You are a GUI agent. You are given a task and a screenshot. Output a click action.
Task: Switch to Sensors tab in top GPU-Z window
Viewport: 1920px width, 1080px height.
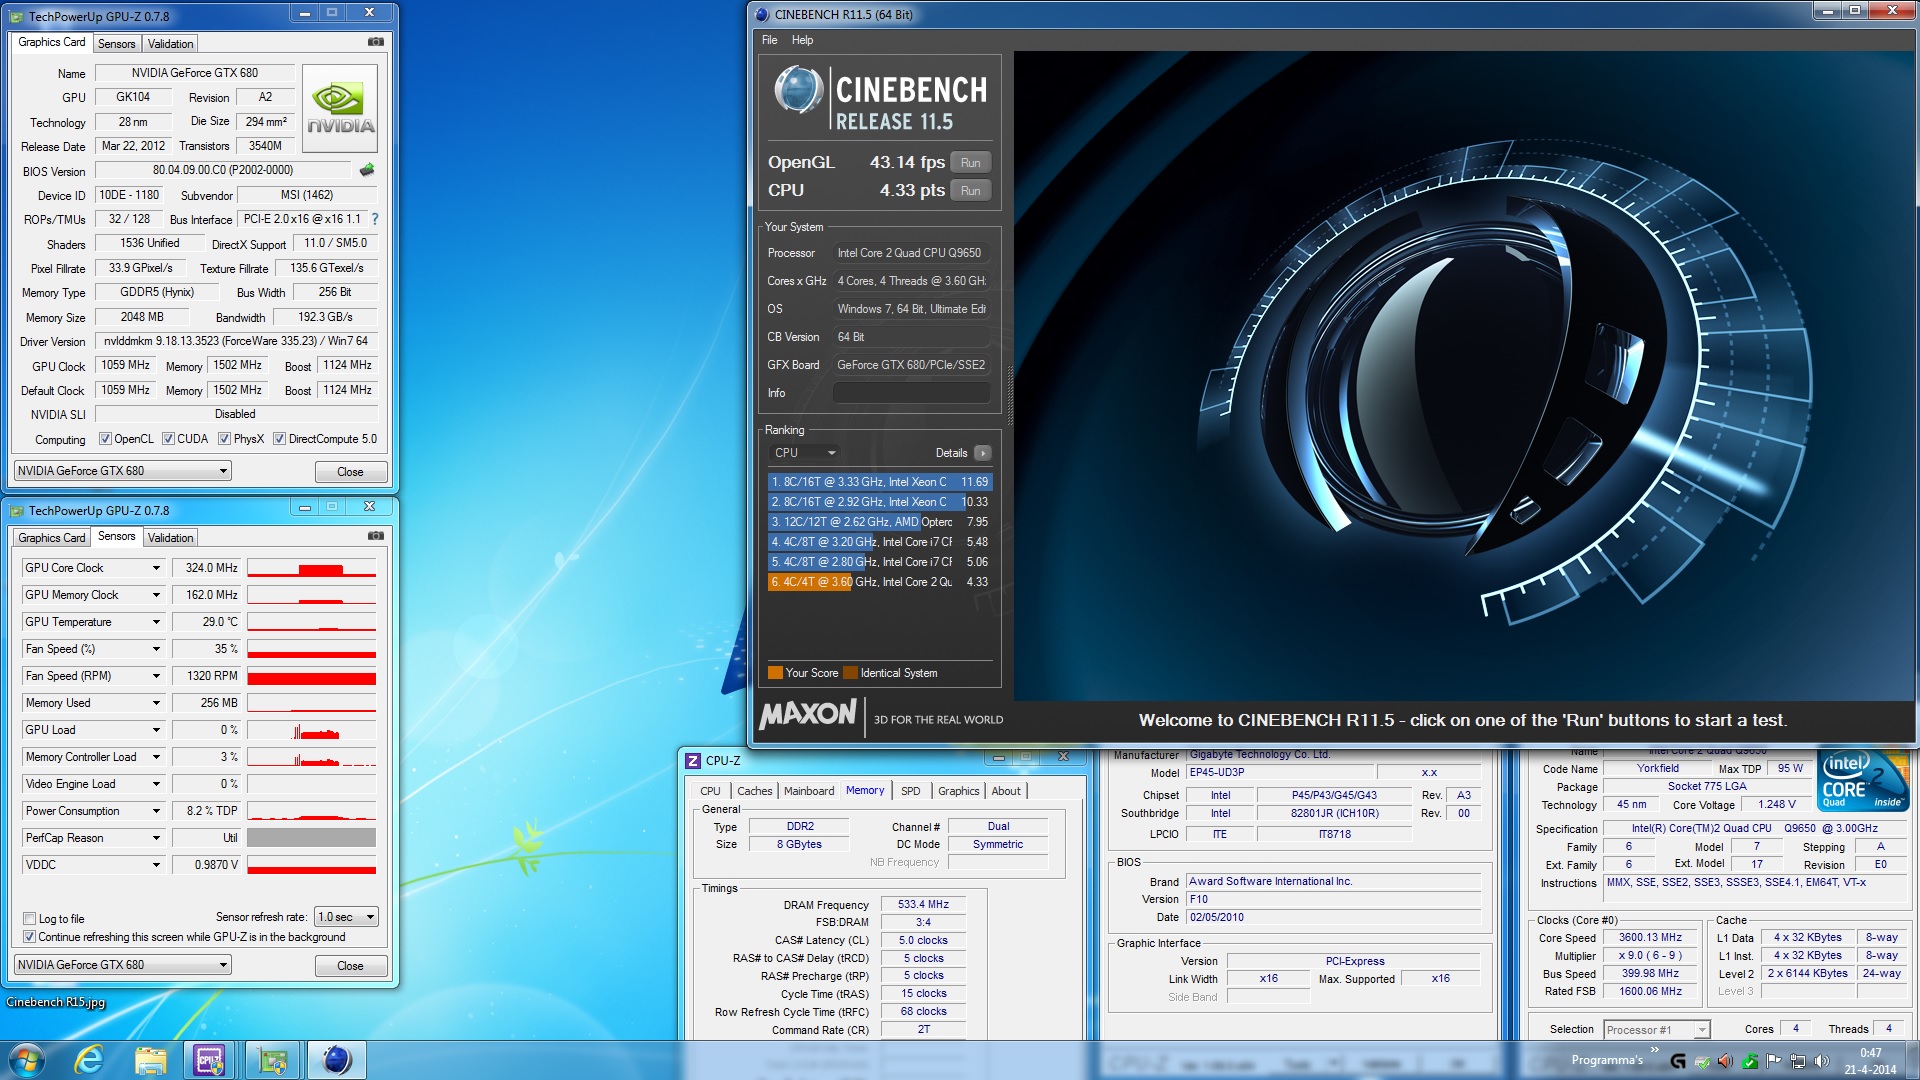pyautogui.click(x=116, y=43)
